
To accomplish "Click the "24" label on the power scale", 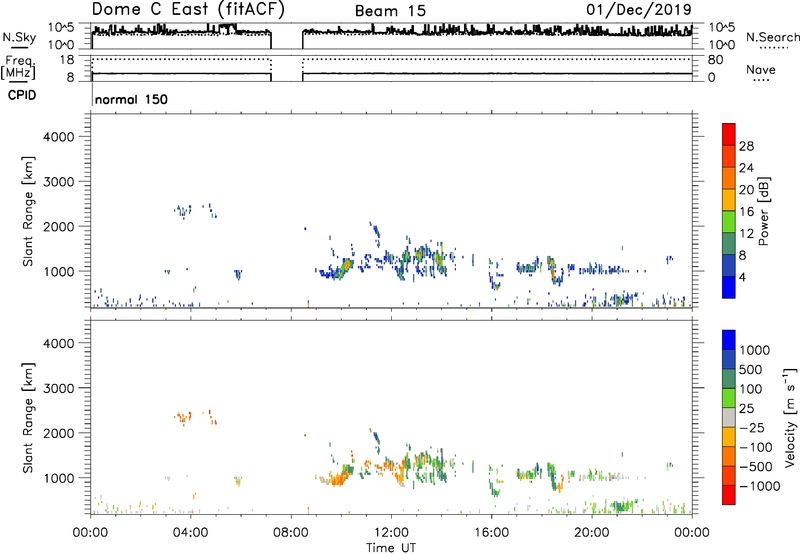I will coord(746,168).
